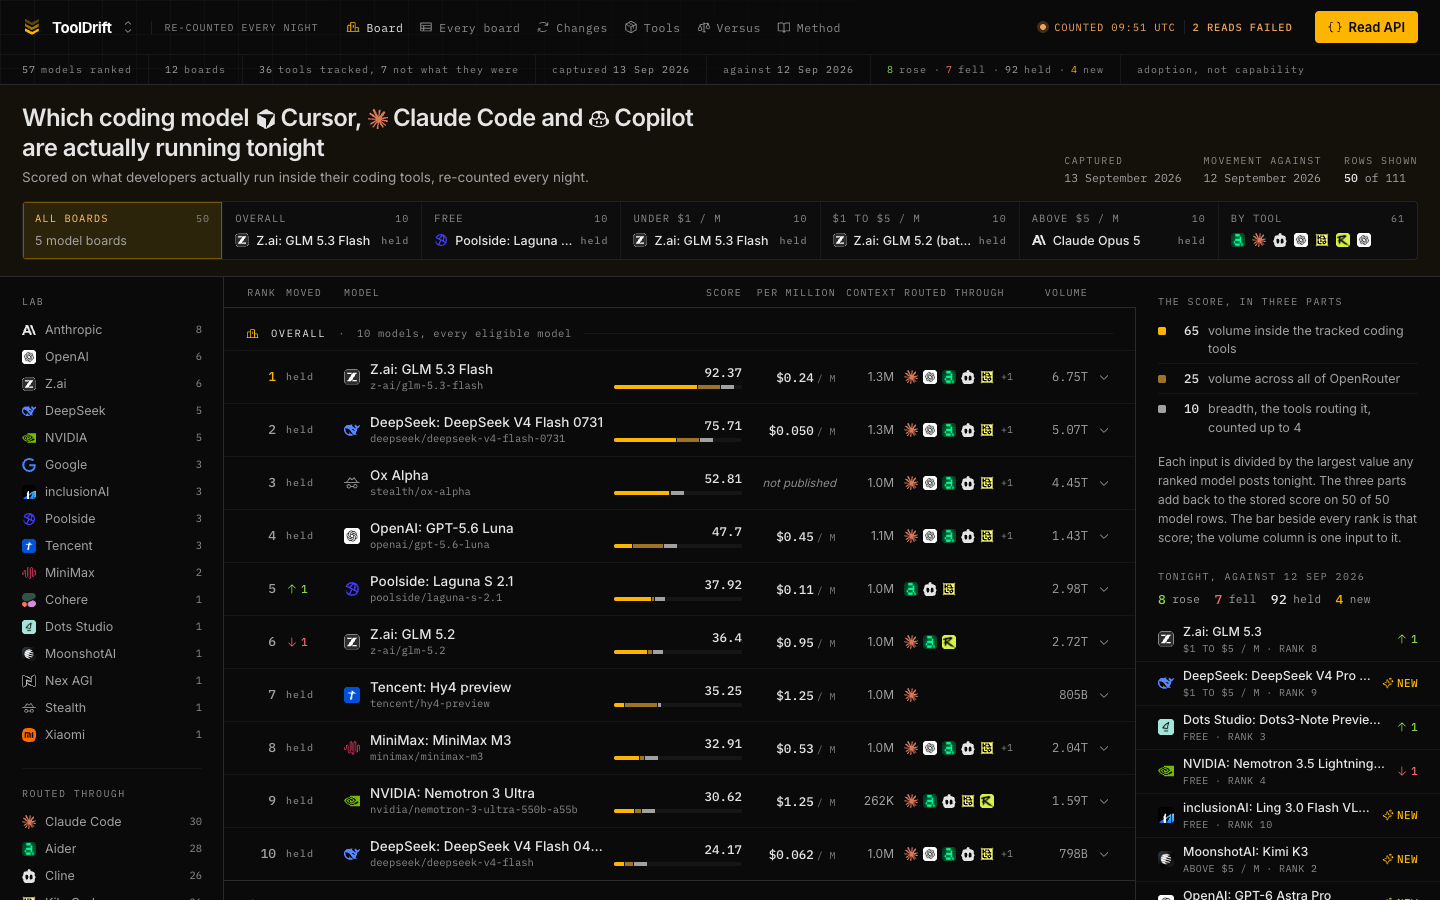Click "not published" price in Ox Alpha row
1440x900 pixels.
800,483
